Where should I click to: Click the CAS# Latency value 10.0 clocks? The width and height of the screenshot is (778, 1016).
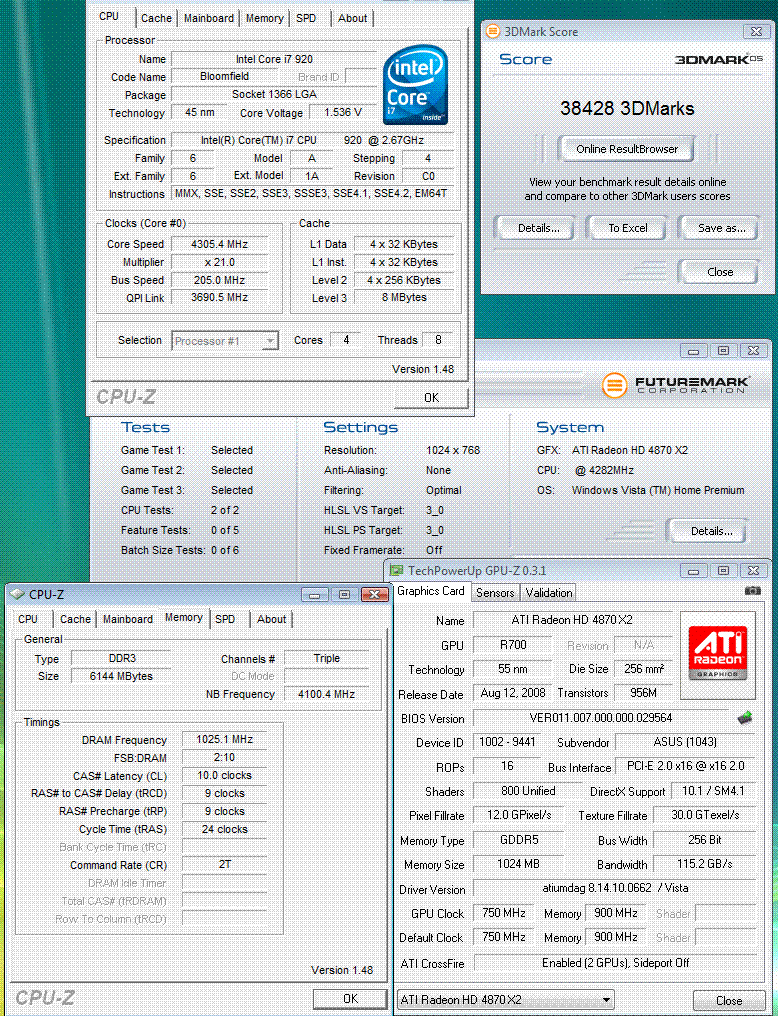tap(224, 776)
